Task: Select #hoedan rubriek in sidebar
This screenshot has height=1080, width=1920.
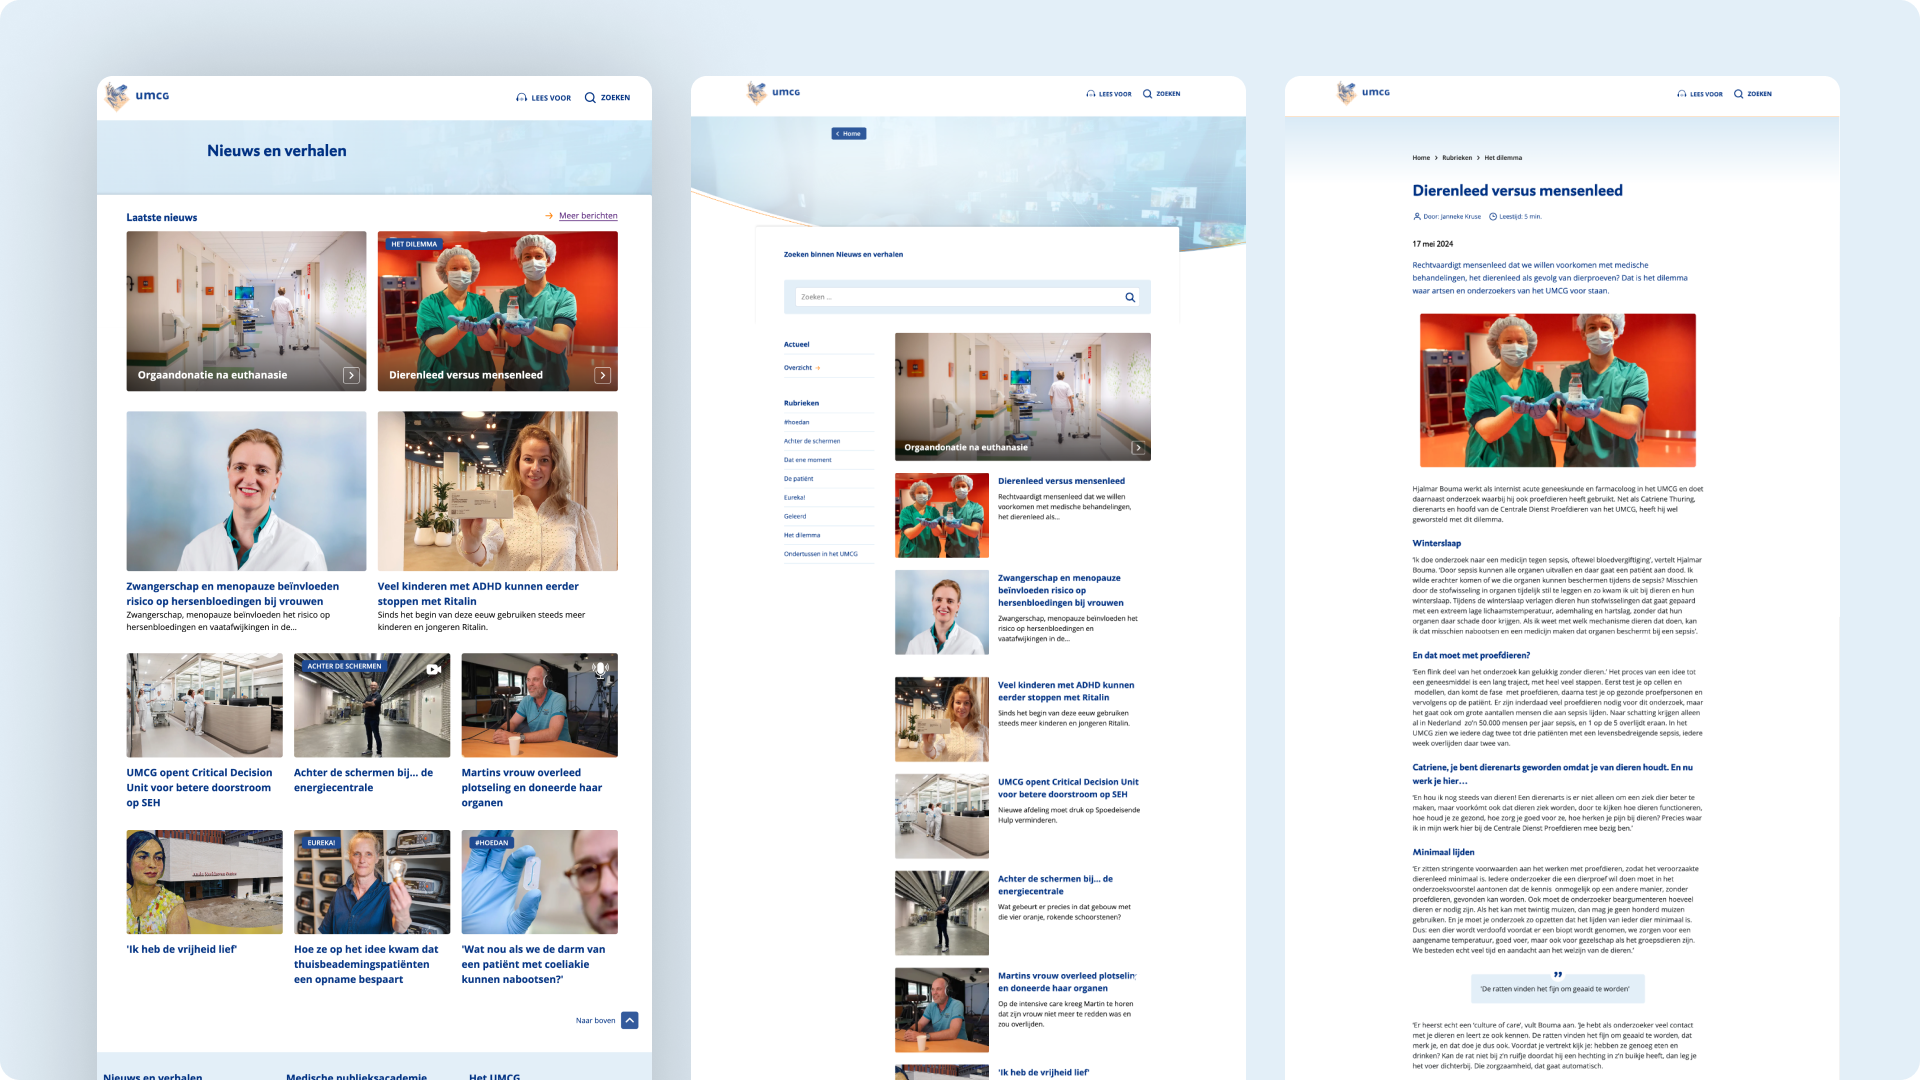Action: pyautogui.click(x=797, y=423)
